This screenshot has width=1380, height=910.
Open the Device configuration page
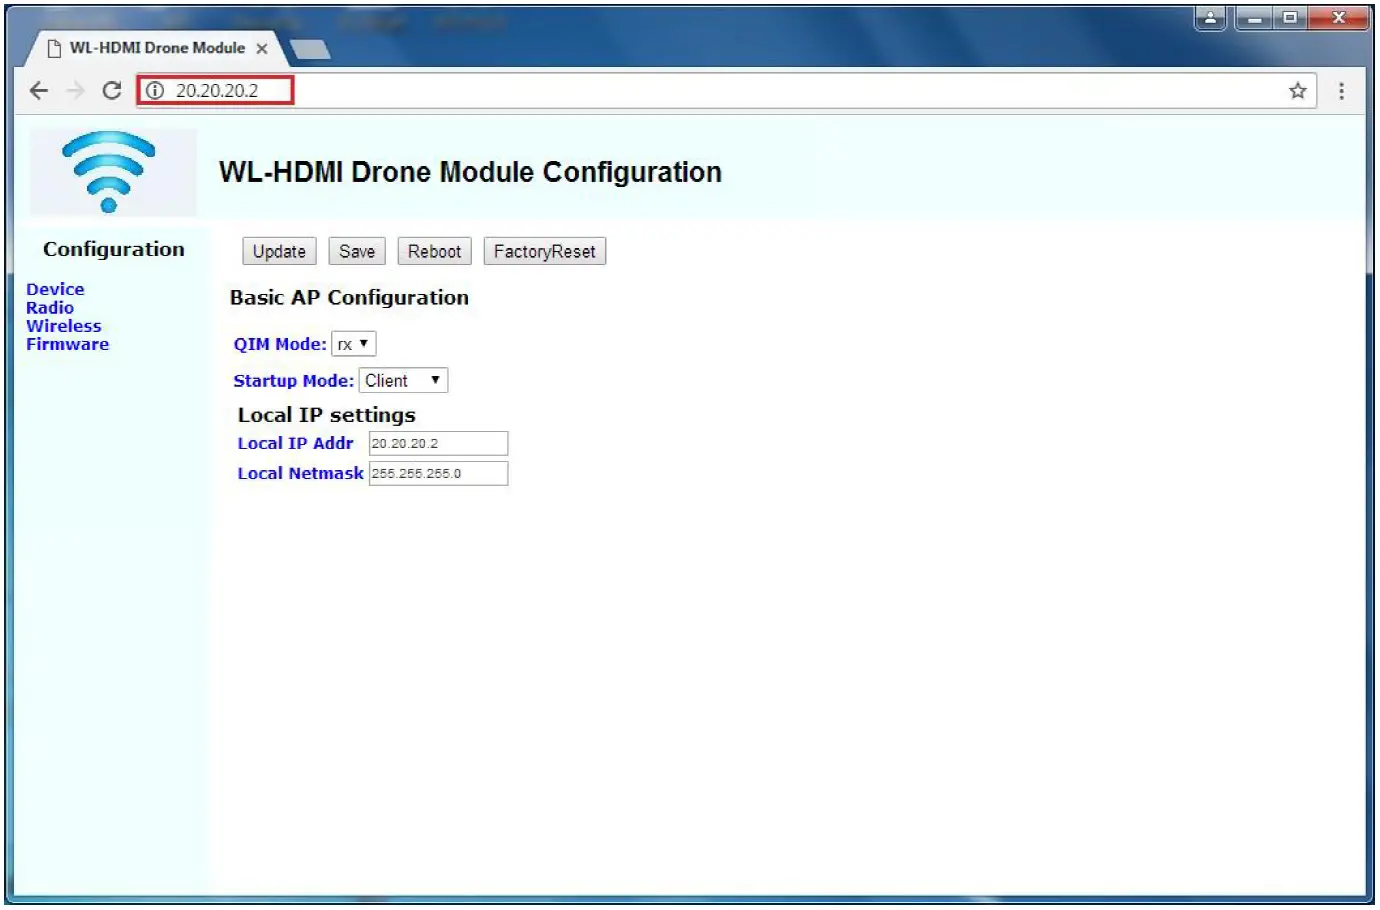tap(55, 289)
